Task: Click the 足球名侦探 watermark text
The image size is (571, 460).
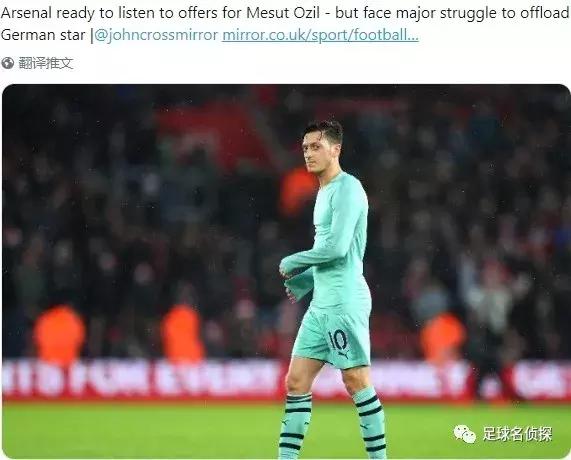Action: 517,434
